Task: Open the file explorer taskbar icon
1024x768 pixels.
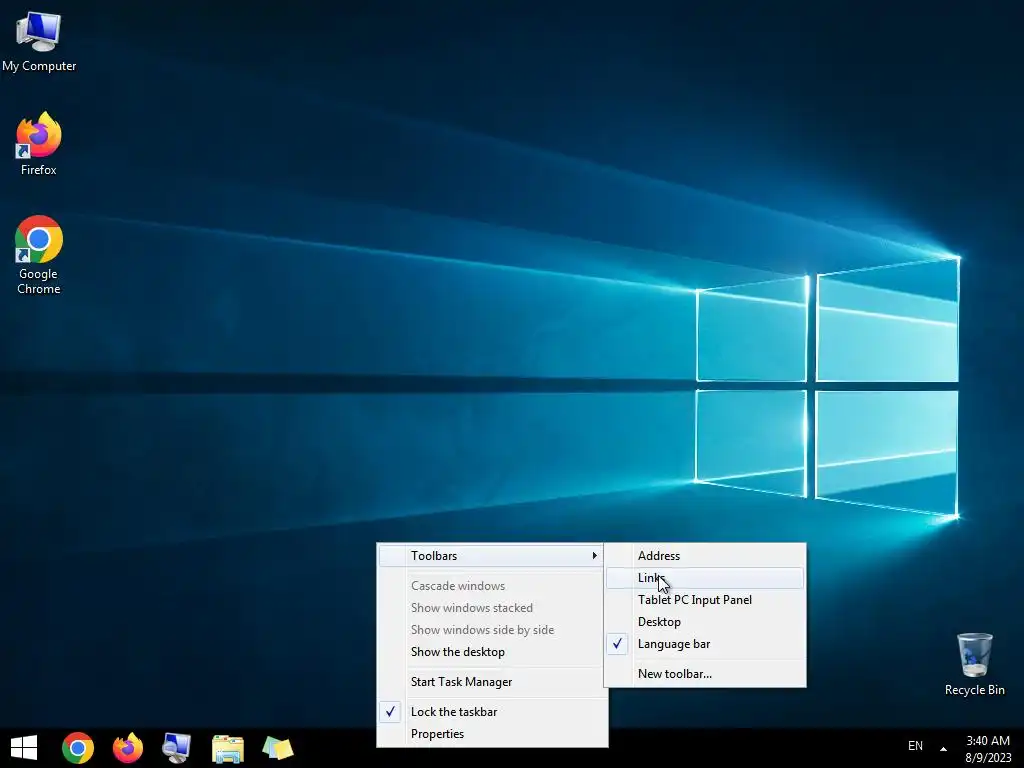Action: click(228, 748)
